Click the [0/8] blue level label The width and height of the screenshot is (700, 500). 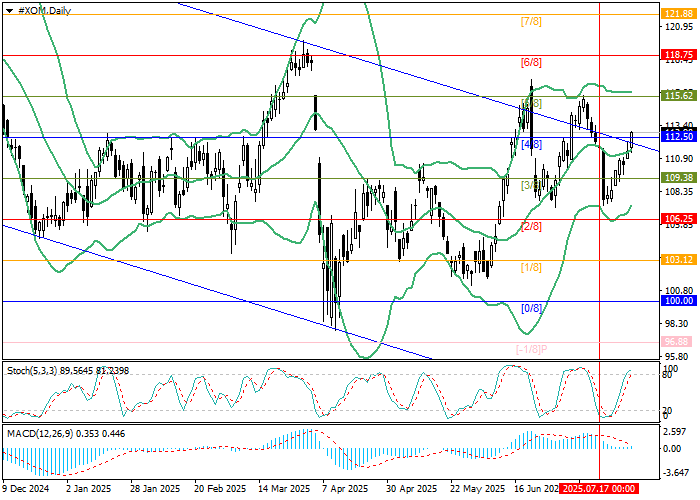point(532,308)
